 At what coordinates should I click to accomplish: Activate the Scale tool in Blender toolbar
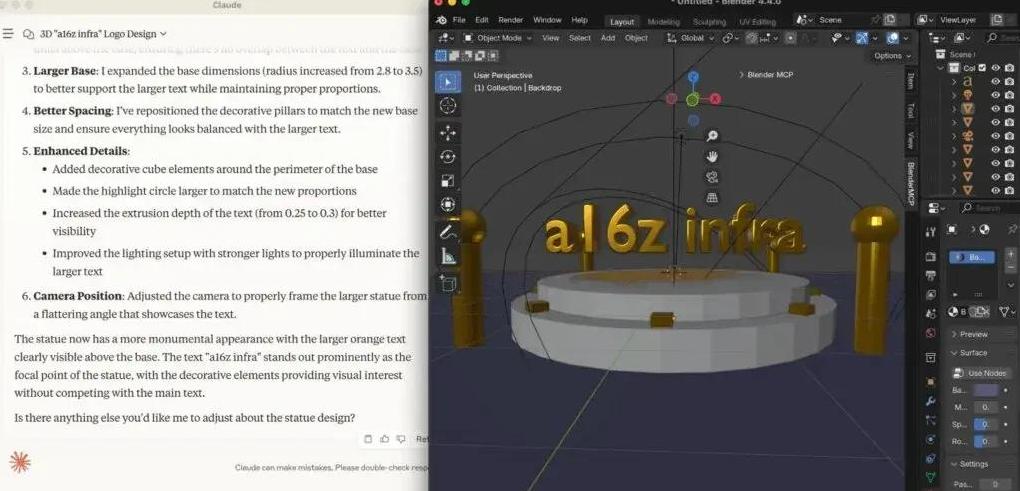click(x=448, y=181)
